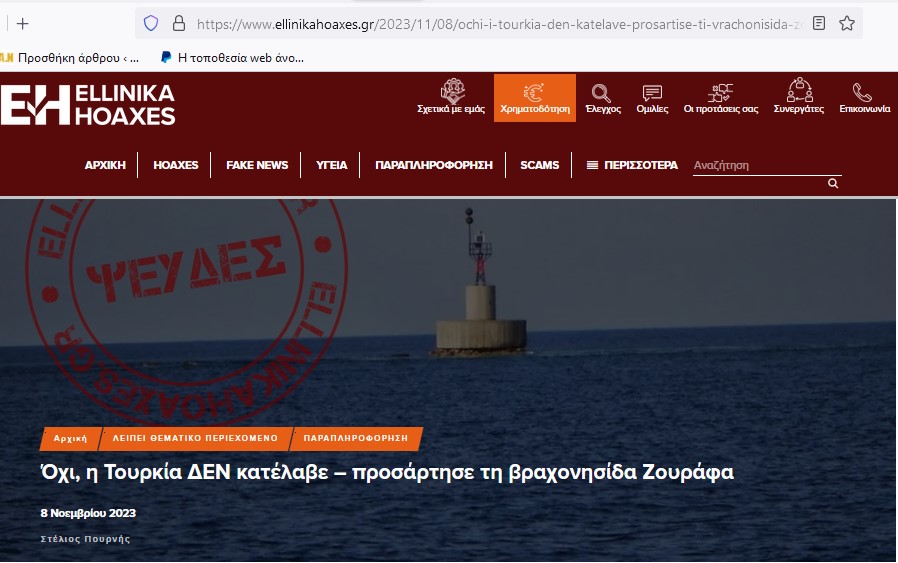Click ΠΑΡΑΠΛΗΡΟΦΟΡΗΣΗ orange category tag
Image resolution: width=898 pixels, height=563 pixels.
(356, 438)
